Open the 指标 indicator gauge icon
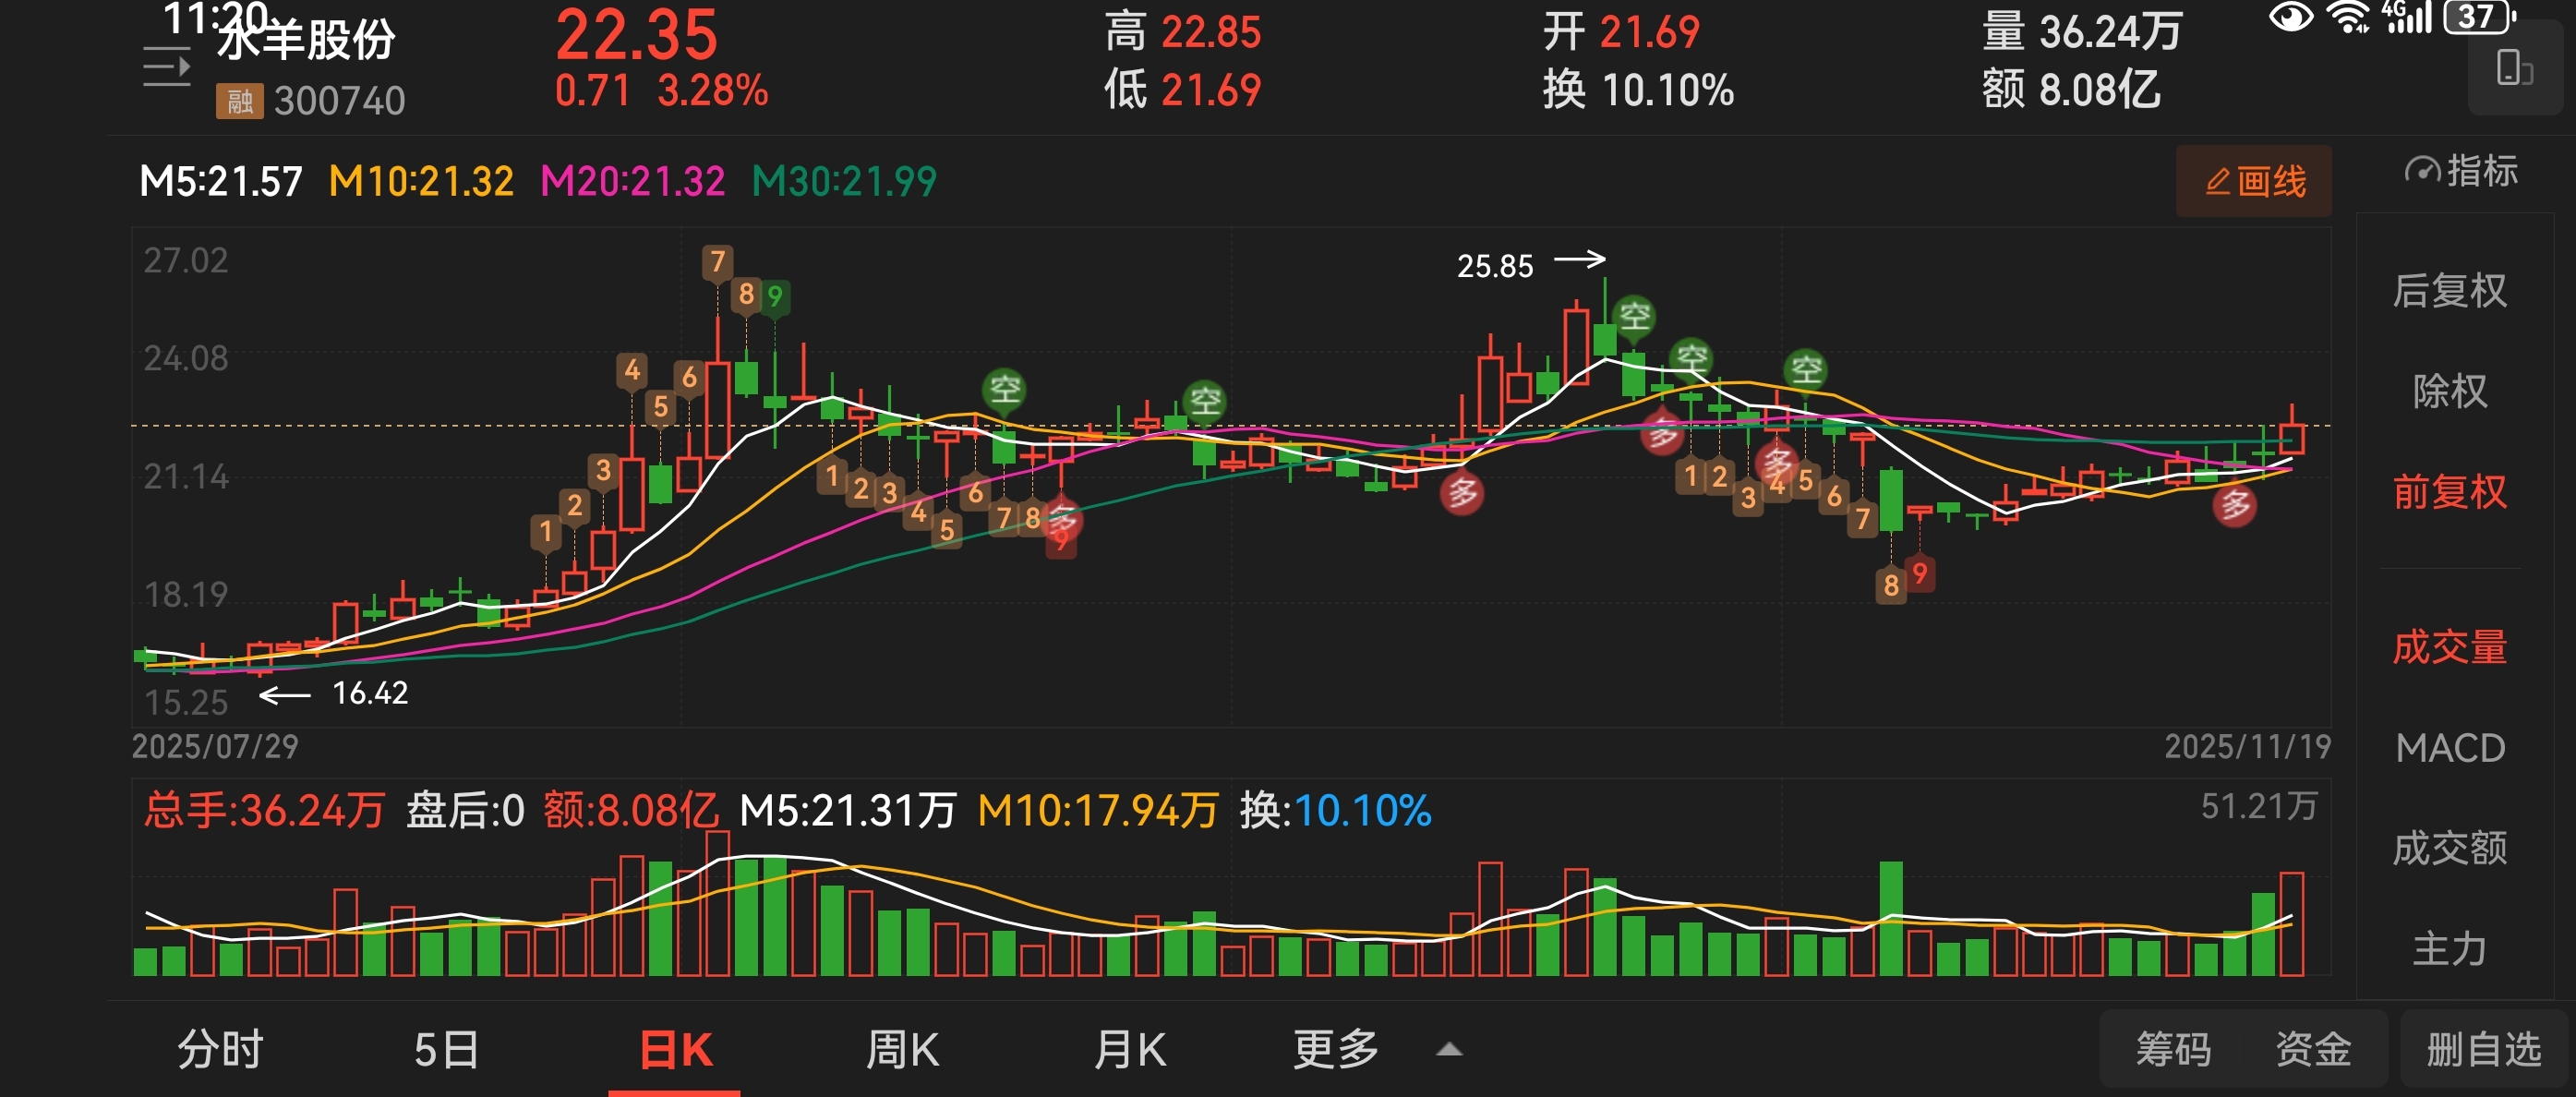Viewport: 2576px width, 1097px height. point(2421,171)
